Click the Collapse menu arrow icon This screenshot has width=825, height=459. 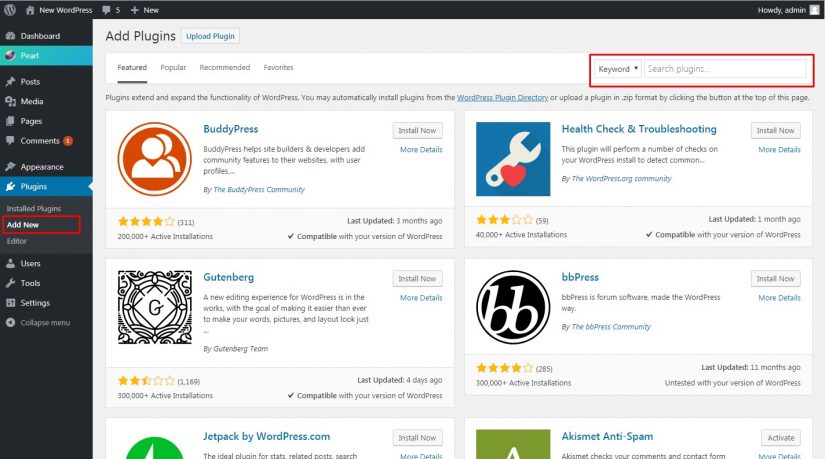click(10, 322)
